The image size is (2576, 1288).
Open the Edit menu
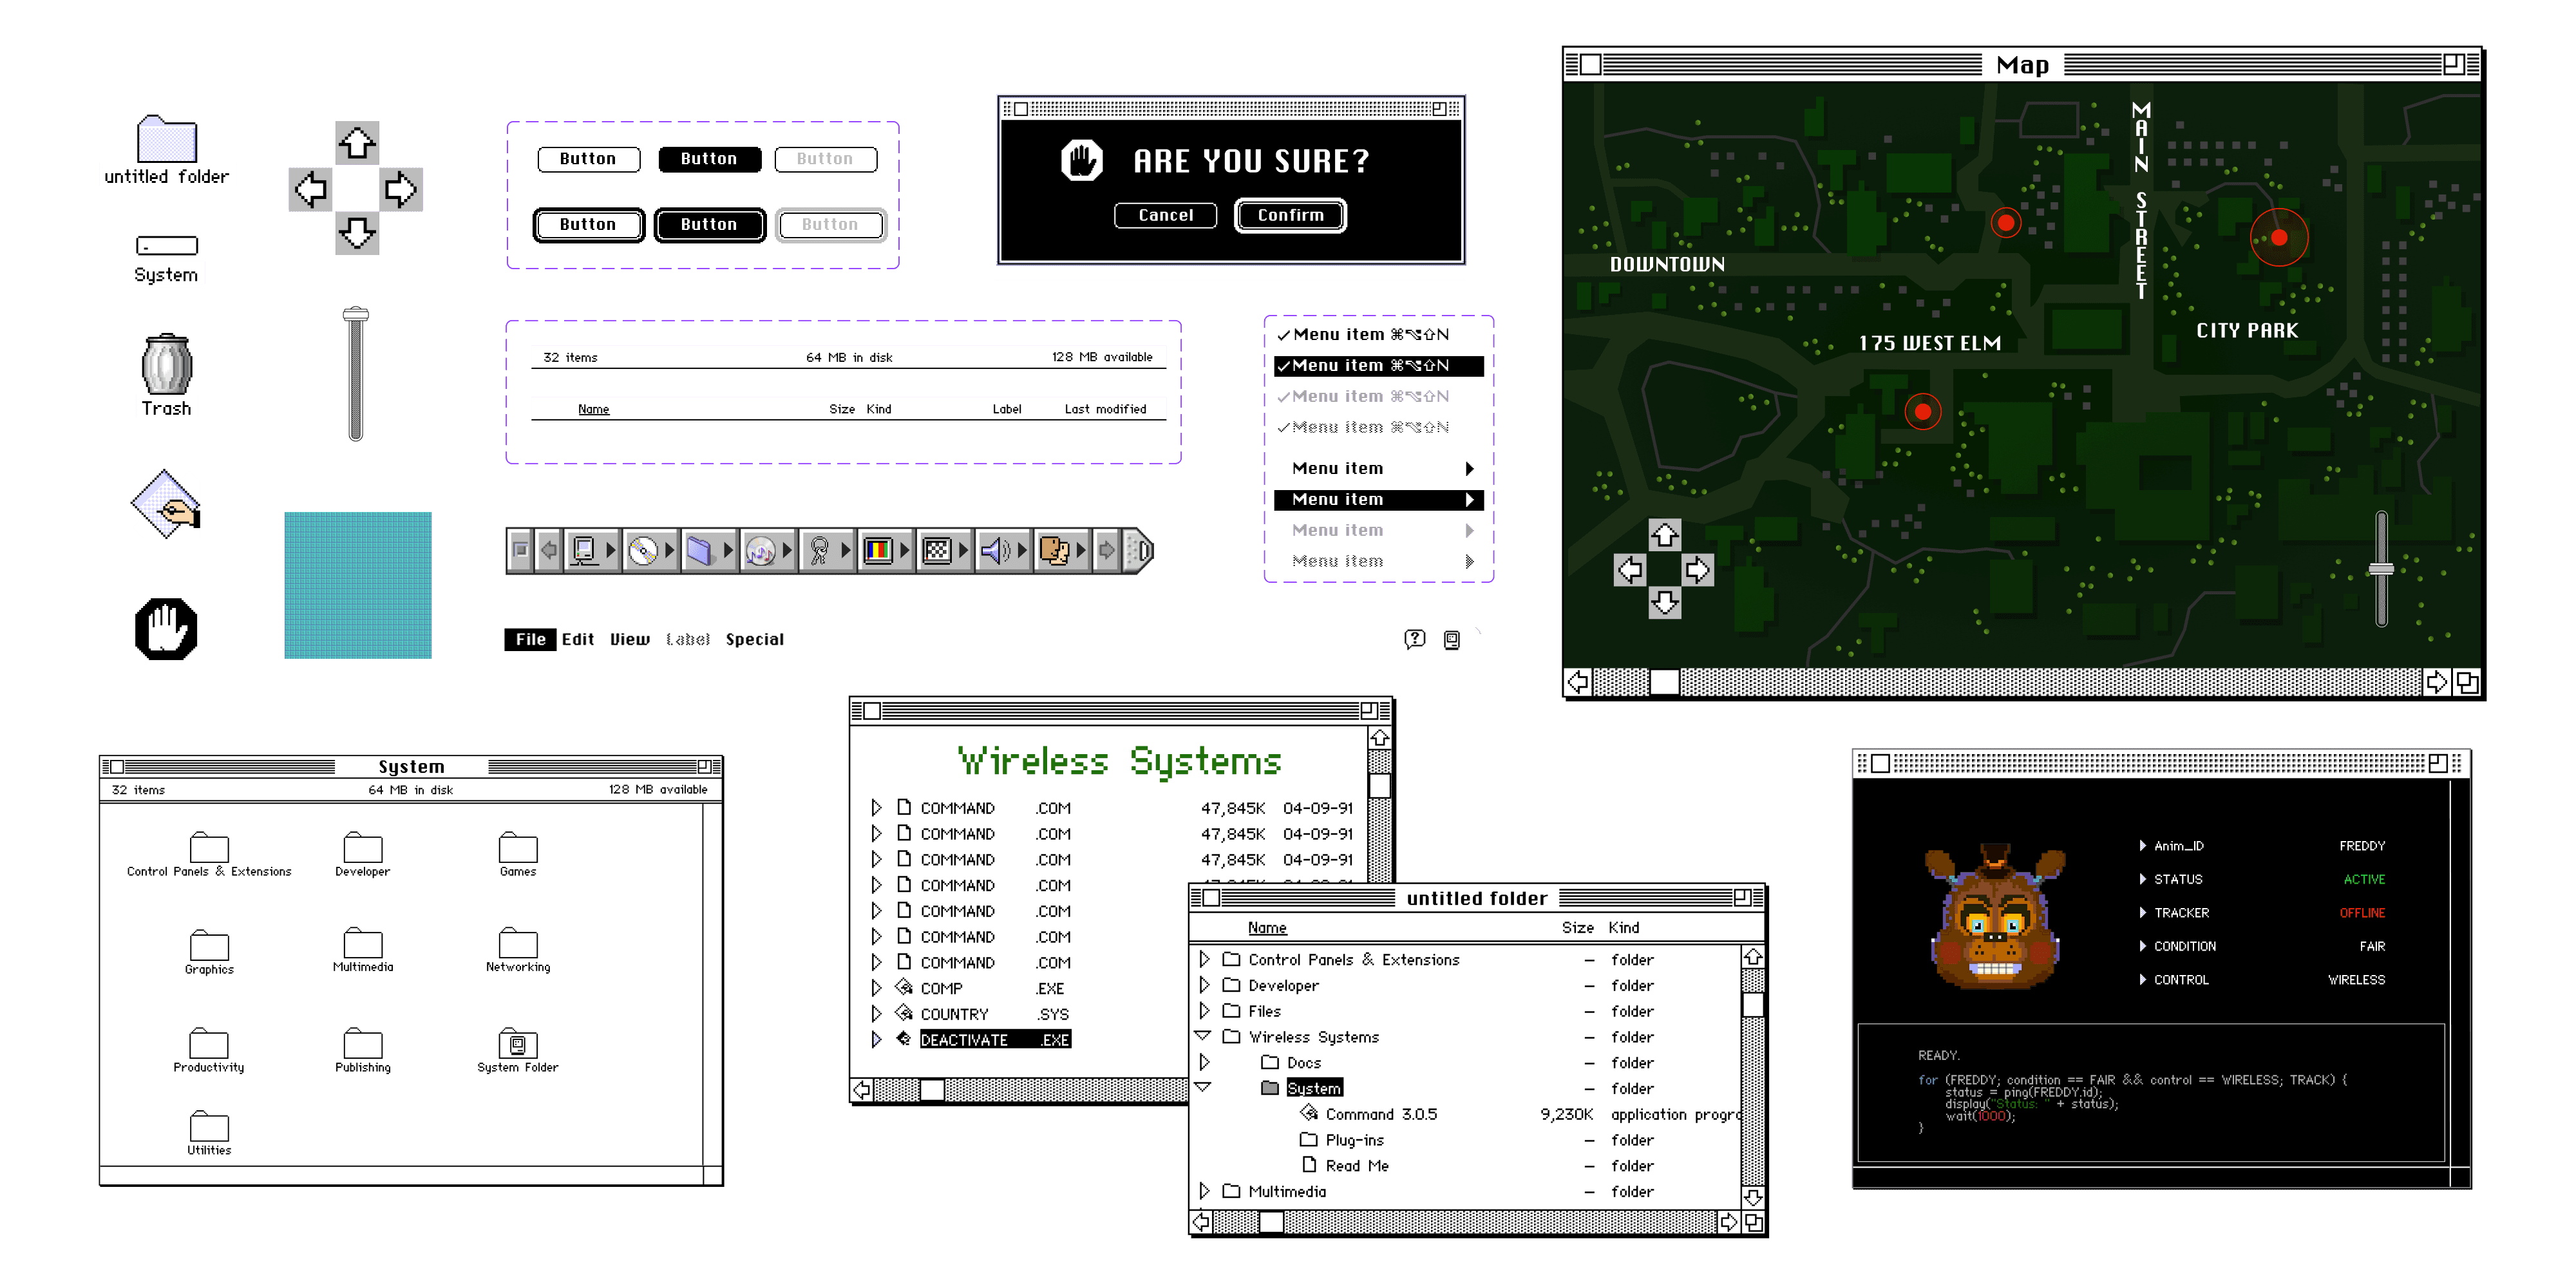577,639
